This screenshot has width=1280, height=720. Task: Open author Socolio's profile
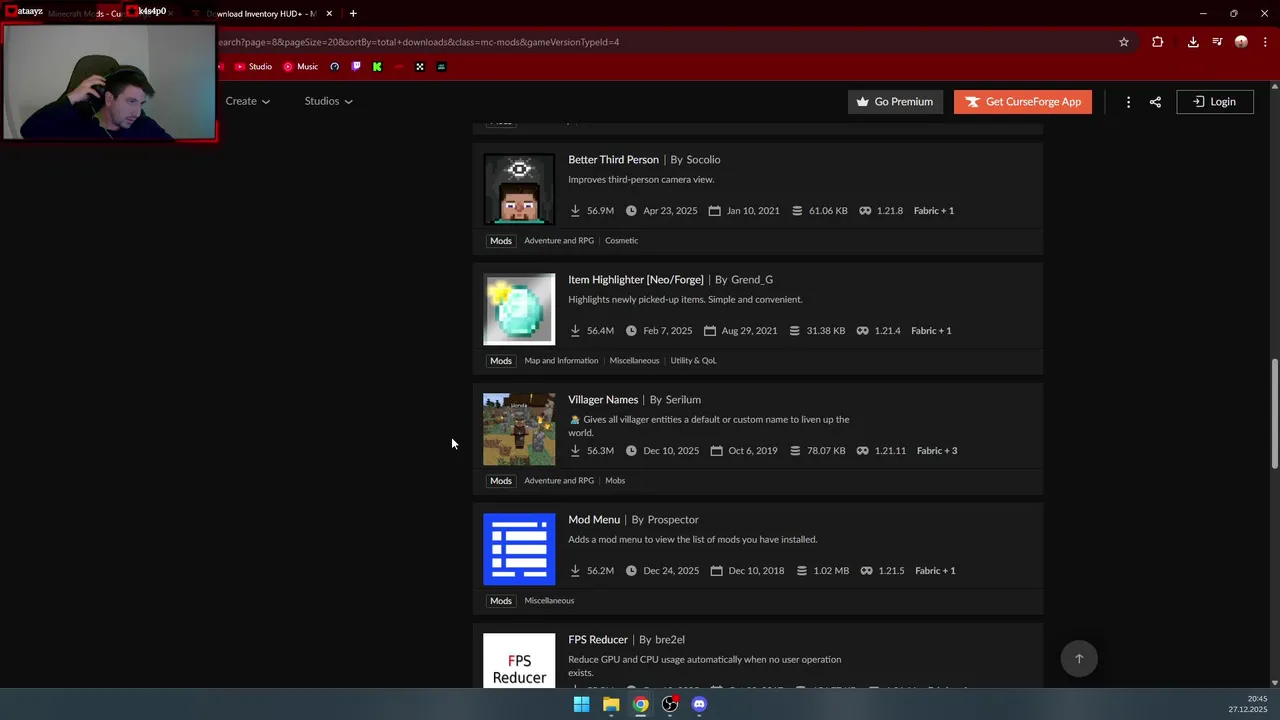[x=703, y=160]
